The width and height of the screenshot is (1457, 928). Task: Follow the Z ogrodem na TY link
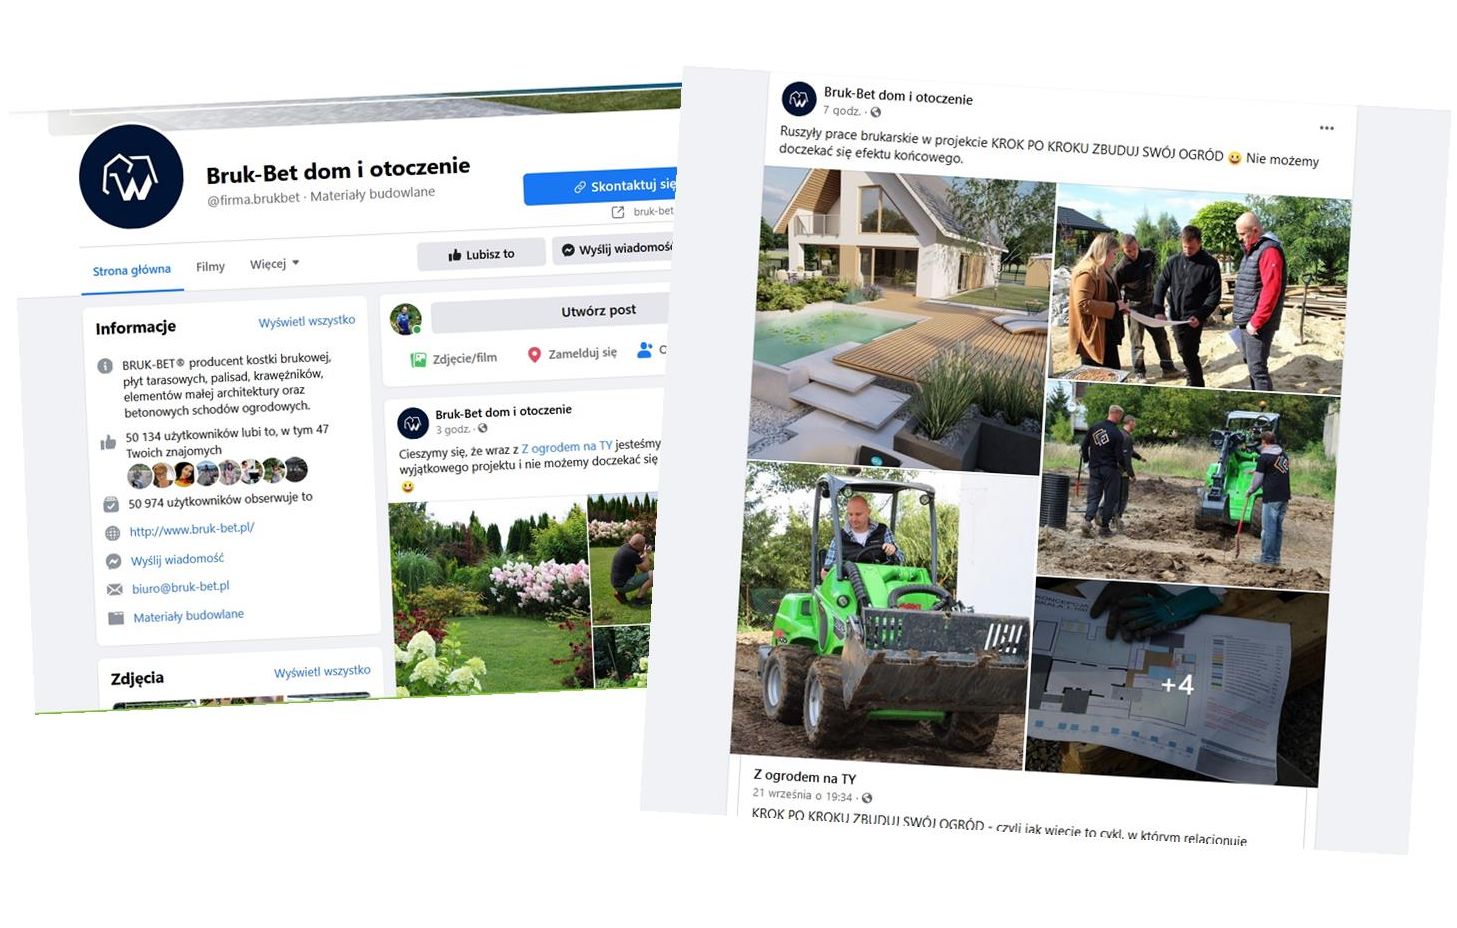pos(566,447)
